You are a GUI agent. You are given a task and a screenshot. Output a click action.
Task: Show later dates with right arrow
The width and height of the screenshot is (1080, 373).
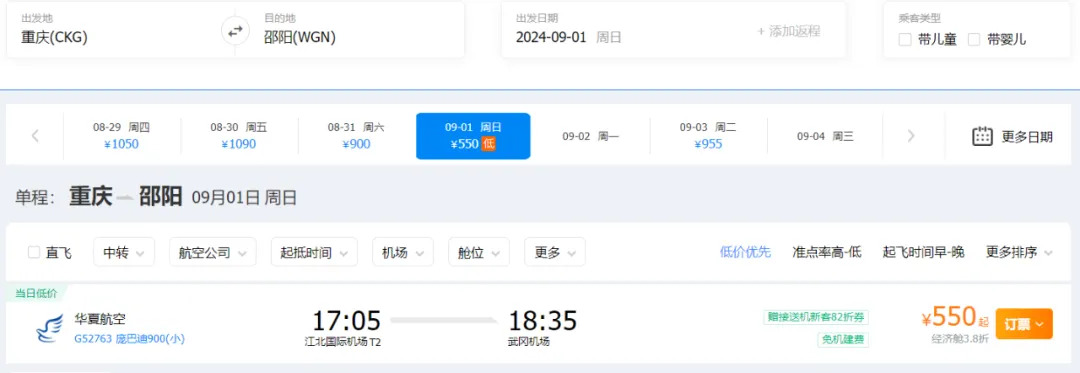[x=911, y=136]
